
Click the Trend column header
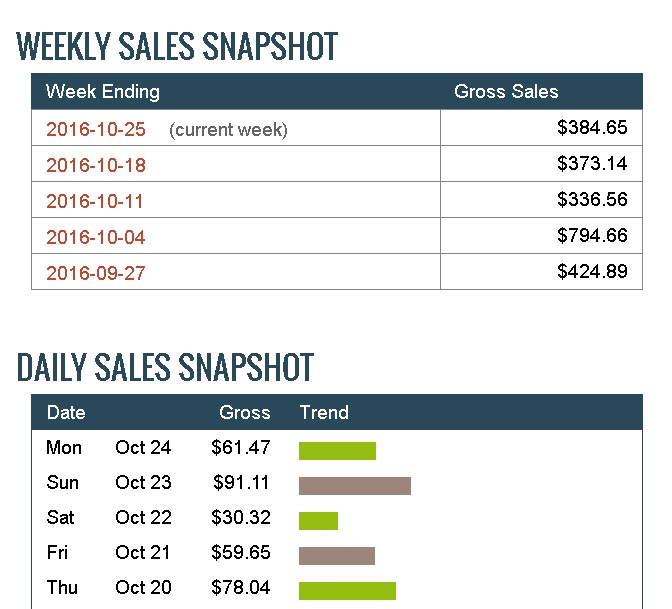[324, 412]
